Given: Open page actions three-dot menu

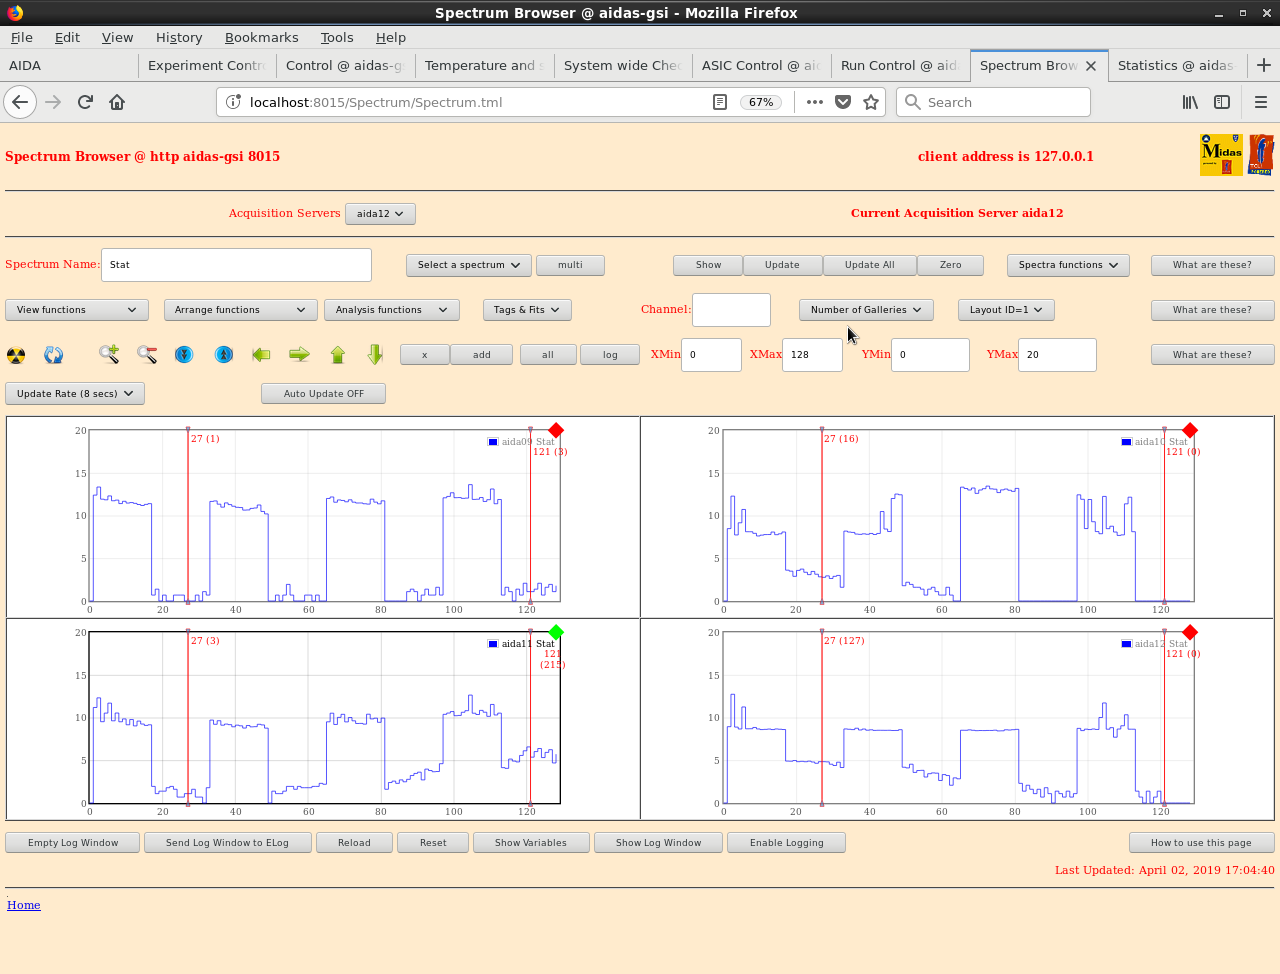Looking at the screenshot, I should [x=814, y=102].
